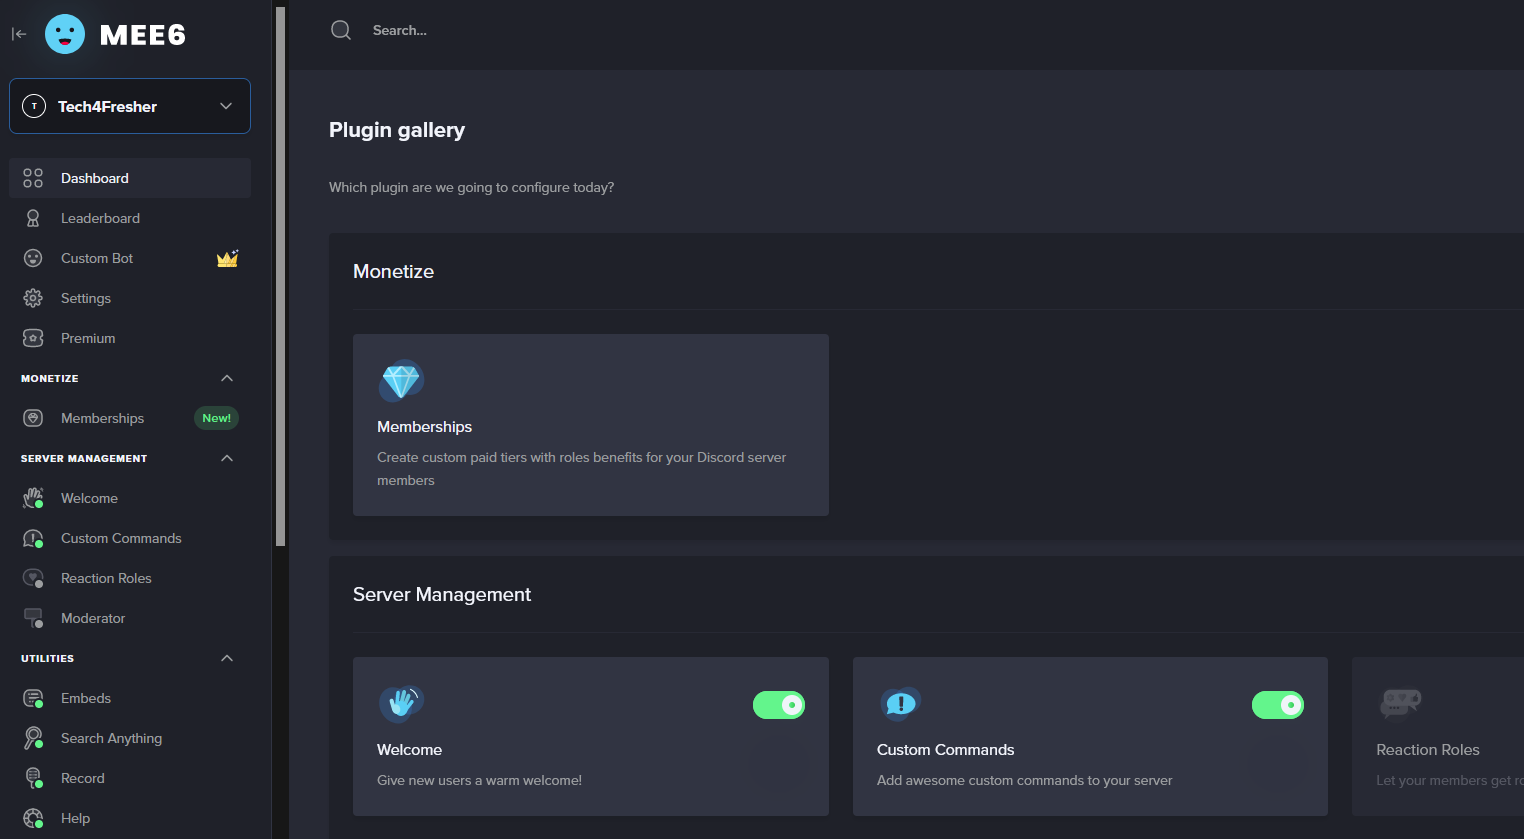
Task: Open Custom Bot menu item
Action: pos(130,258)
